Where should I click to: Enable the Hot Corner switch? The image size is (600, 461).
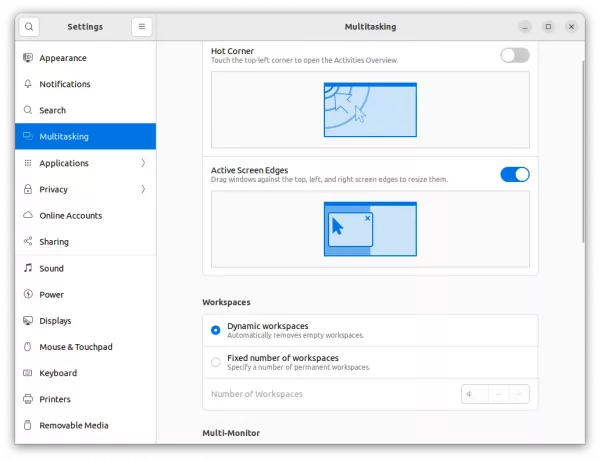(x=515, y=55)
